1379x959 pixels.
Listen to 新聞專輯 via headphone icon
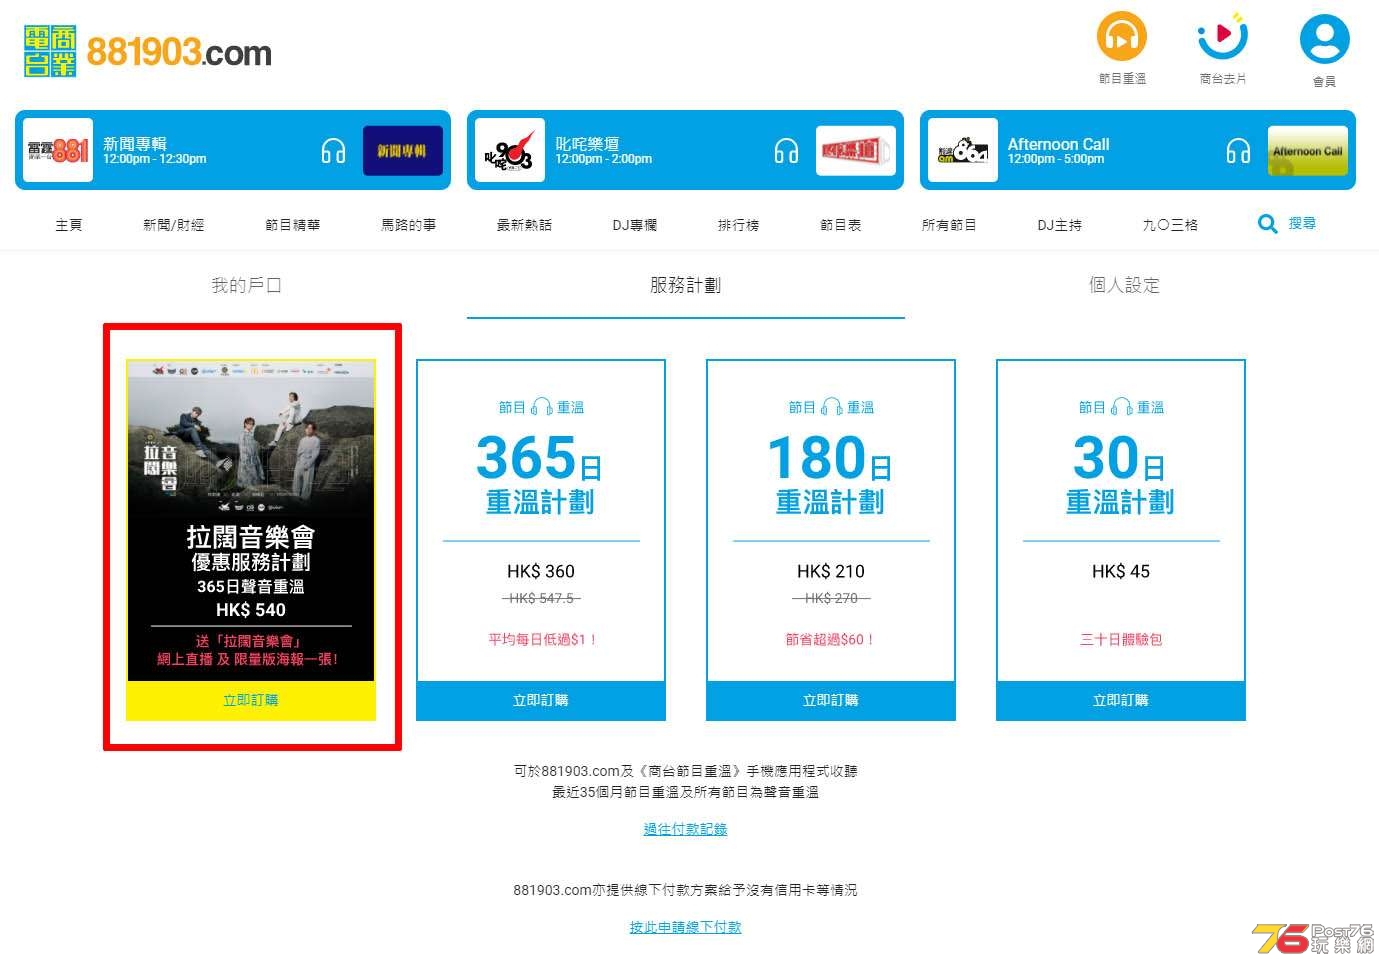333,151
